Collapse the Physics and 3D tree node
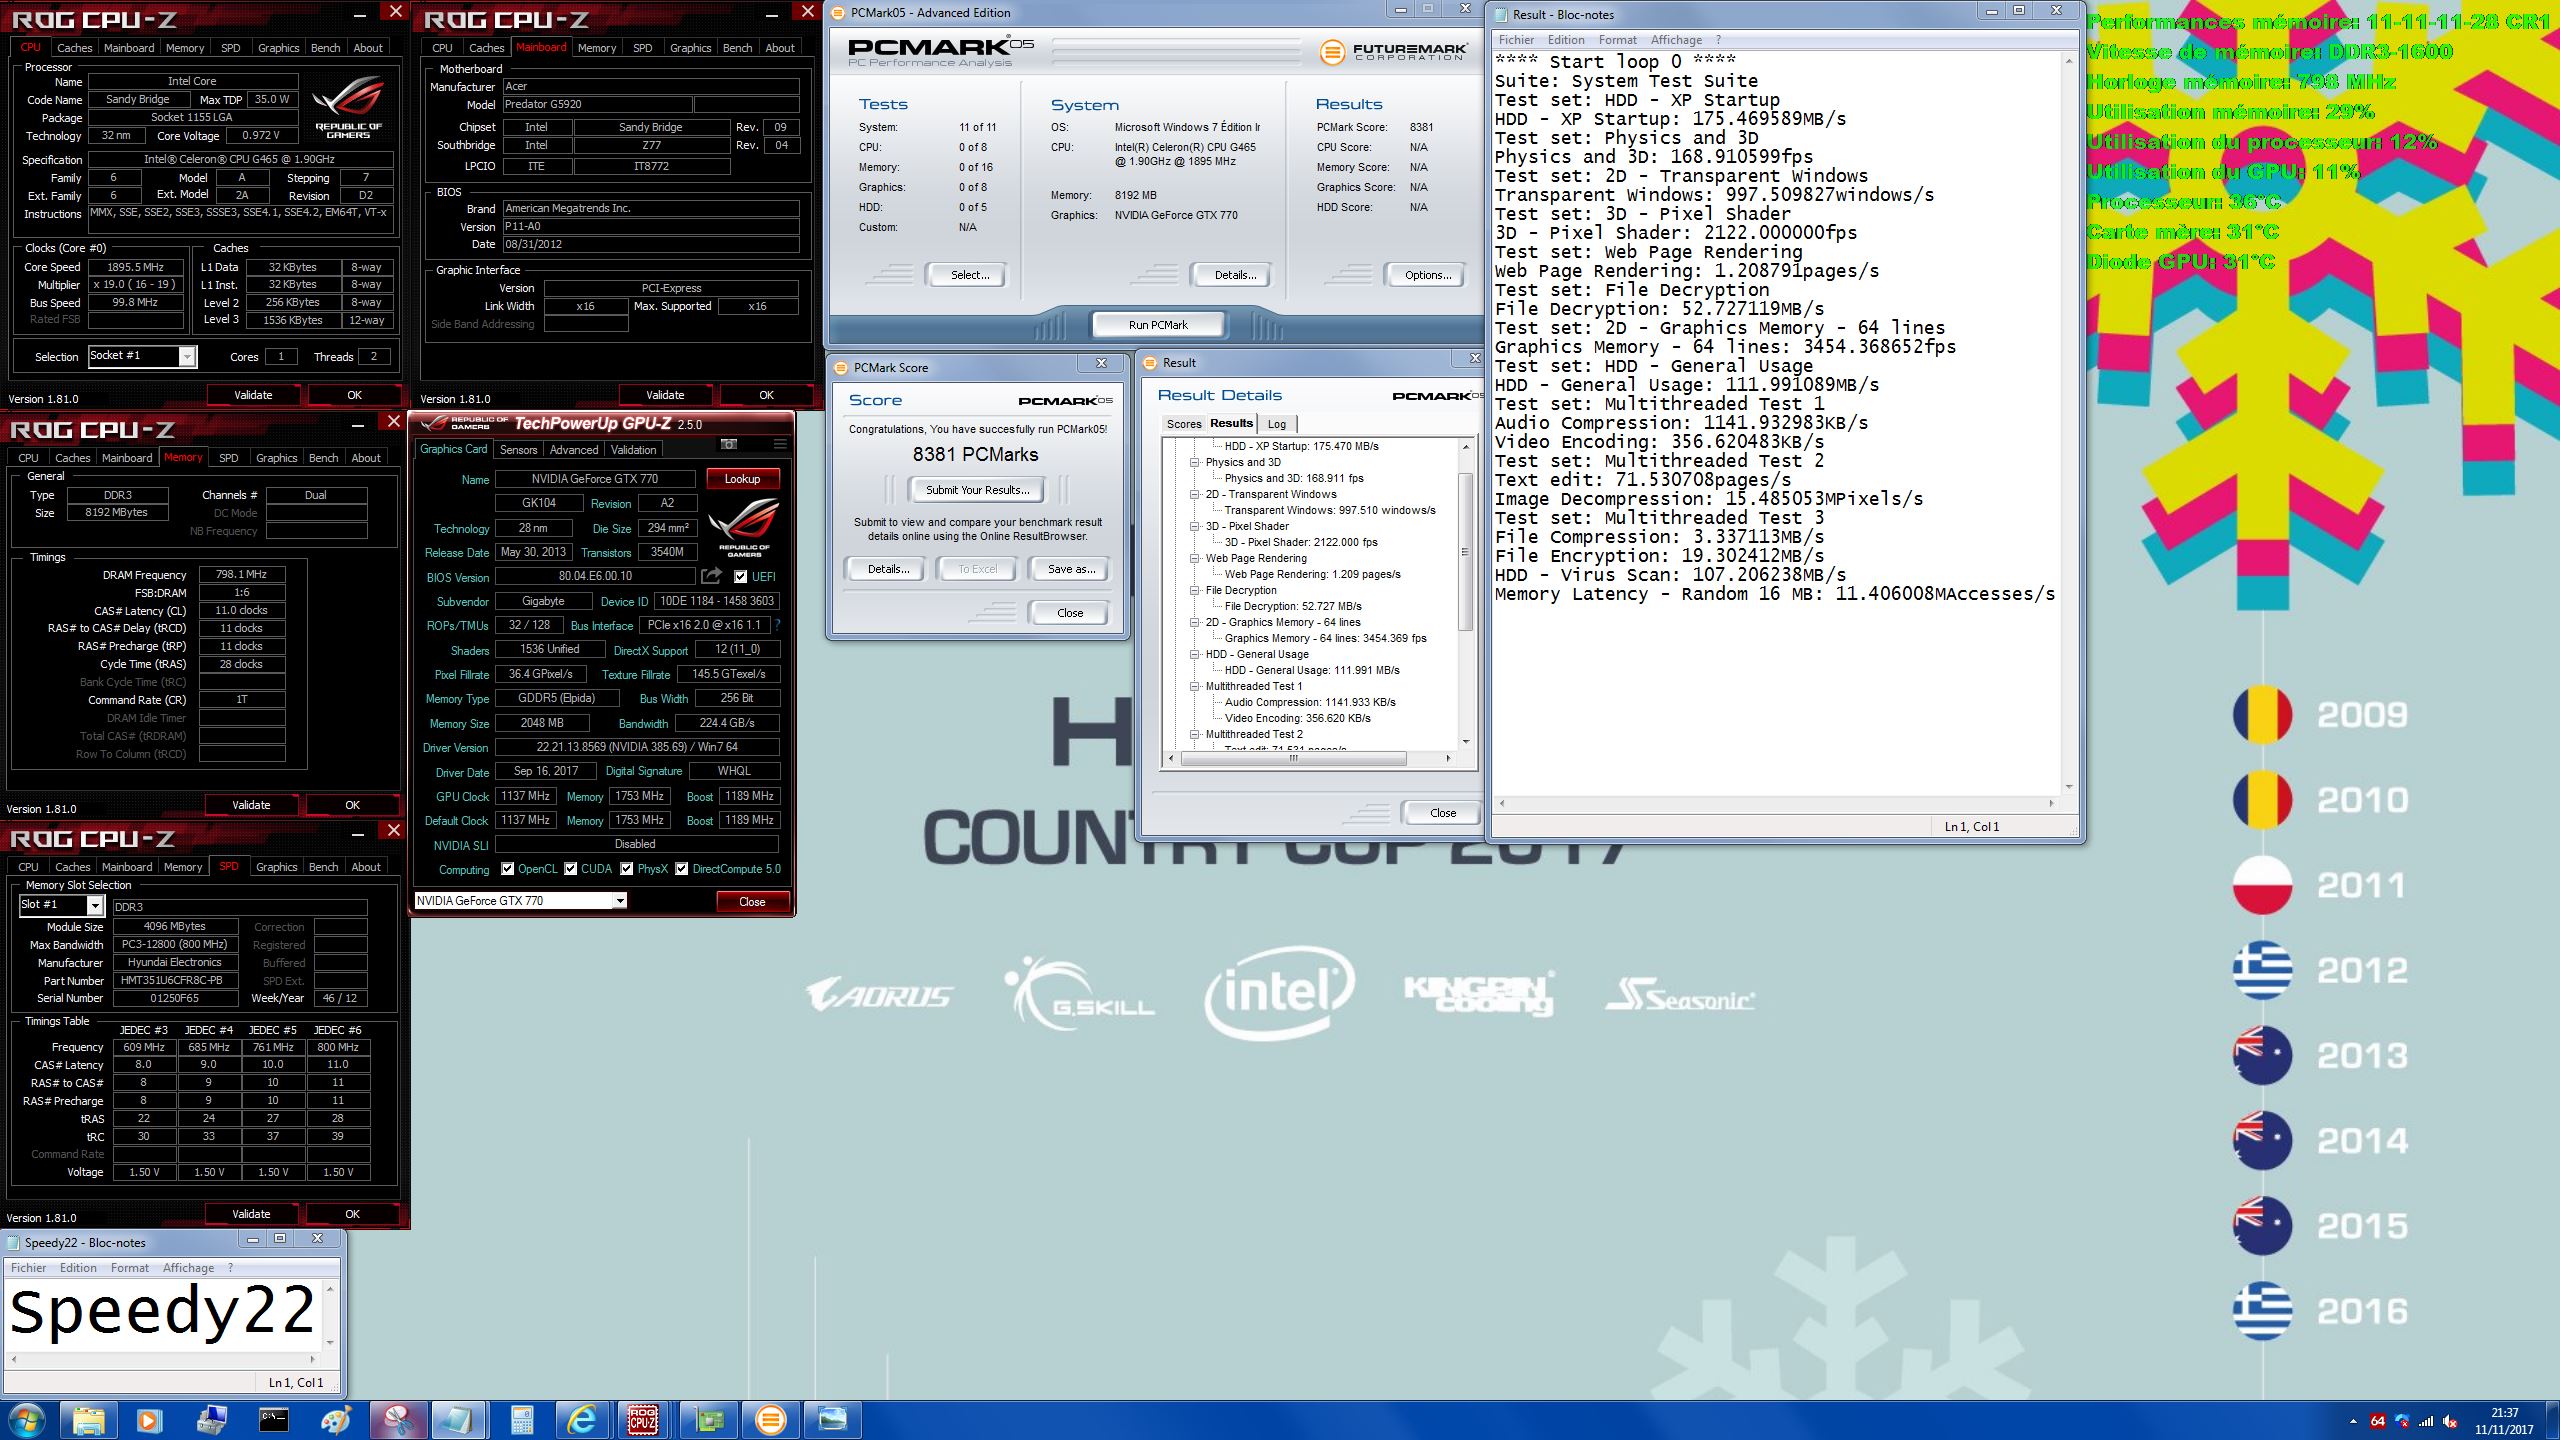Image resolution: width=2560 pixels, height=1440 pixels. point(1194,463)
